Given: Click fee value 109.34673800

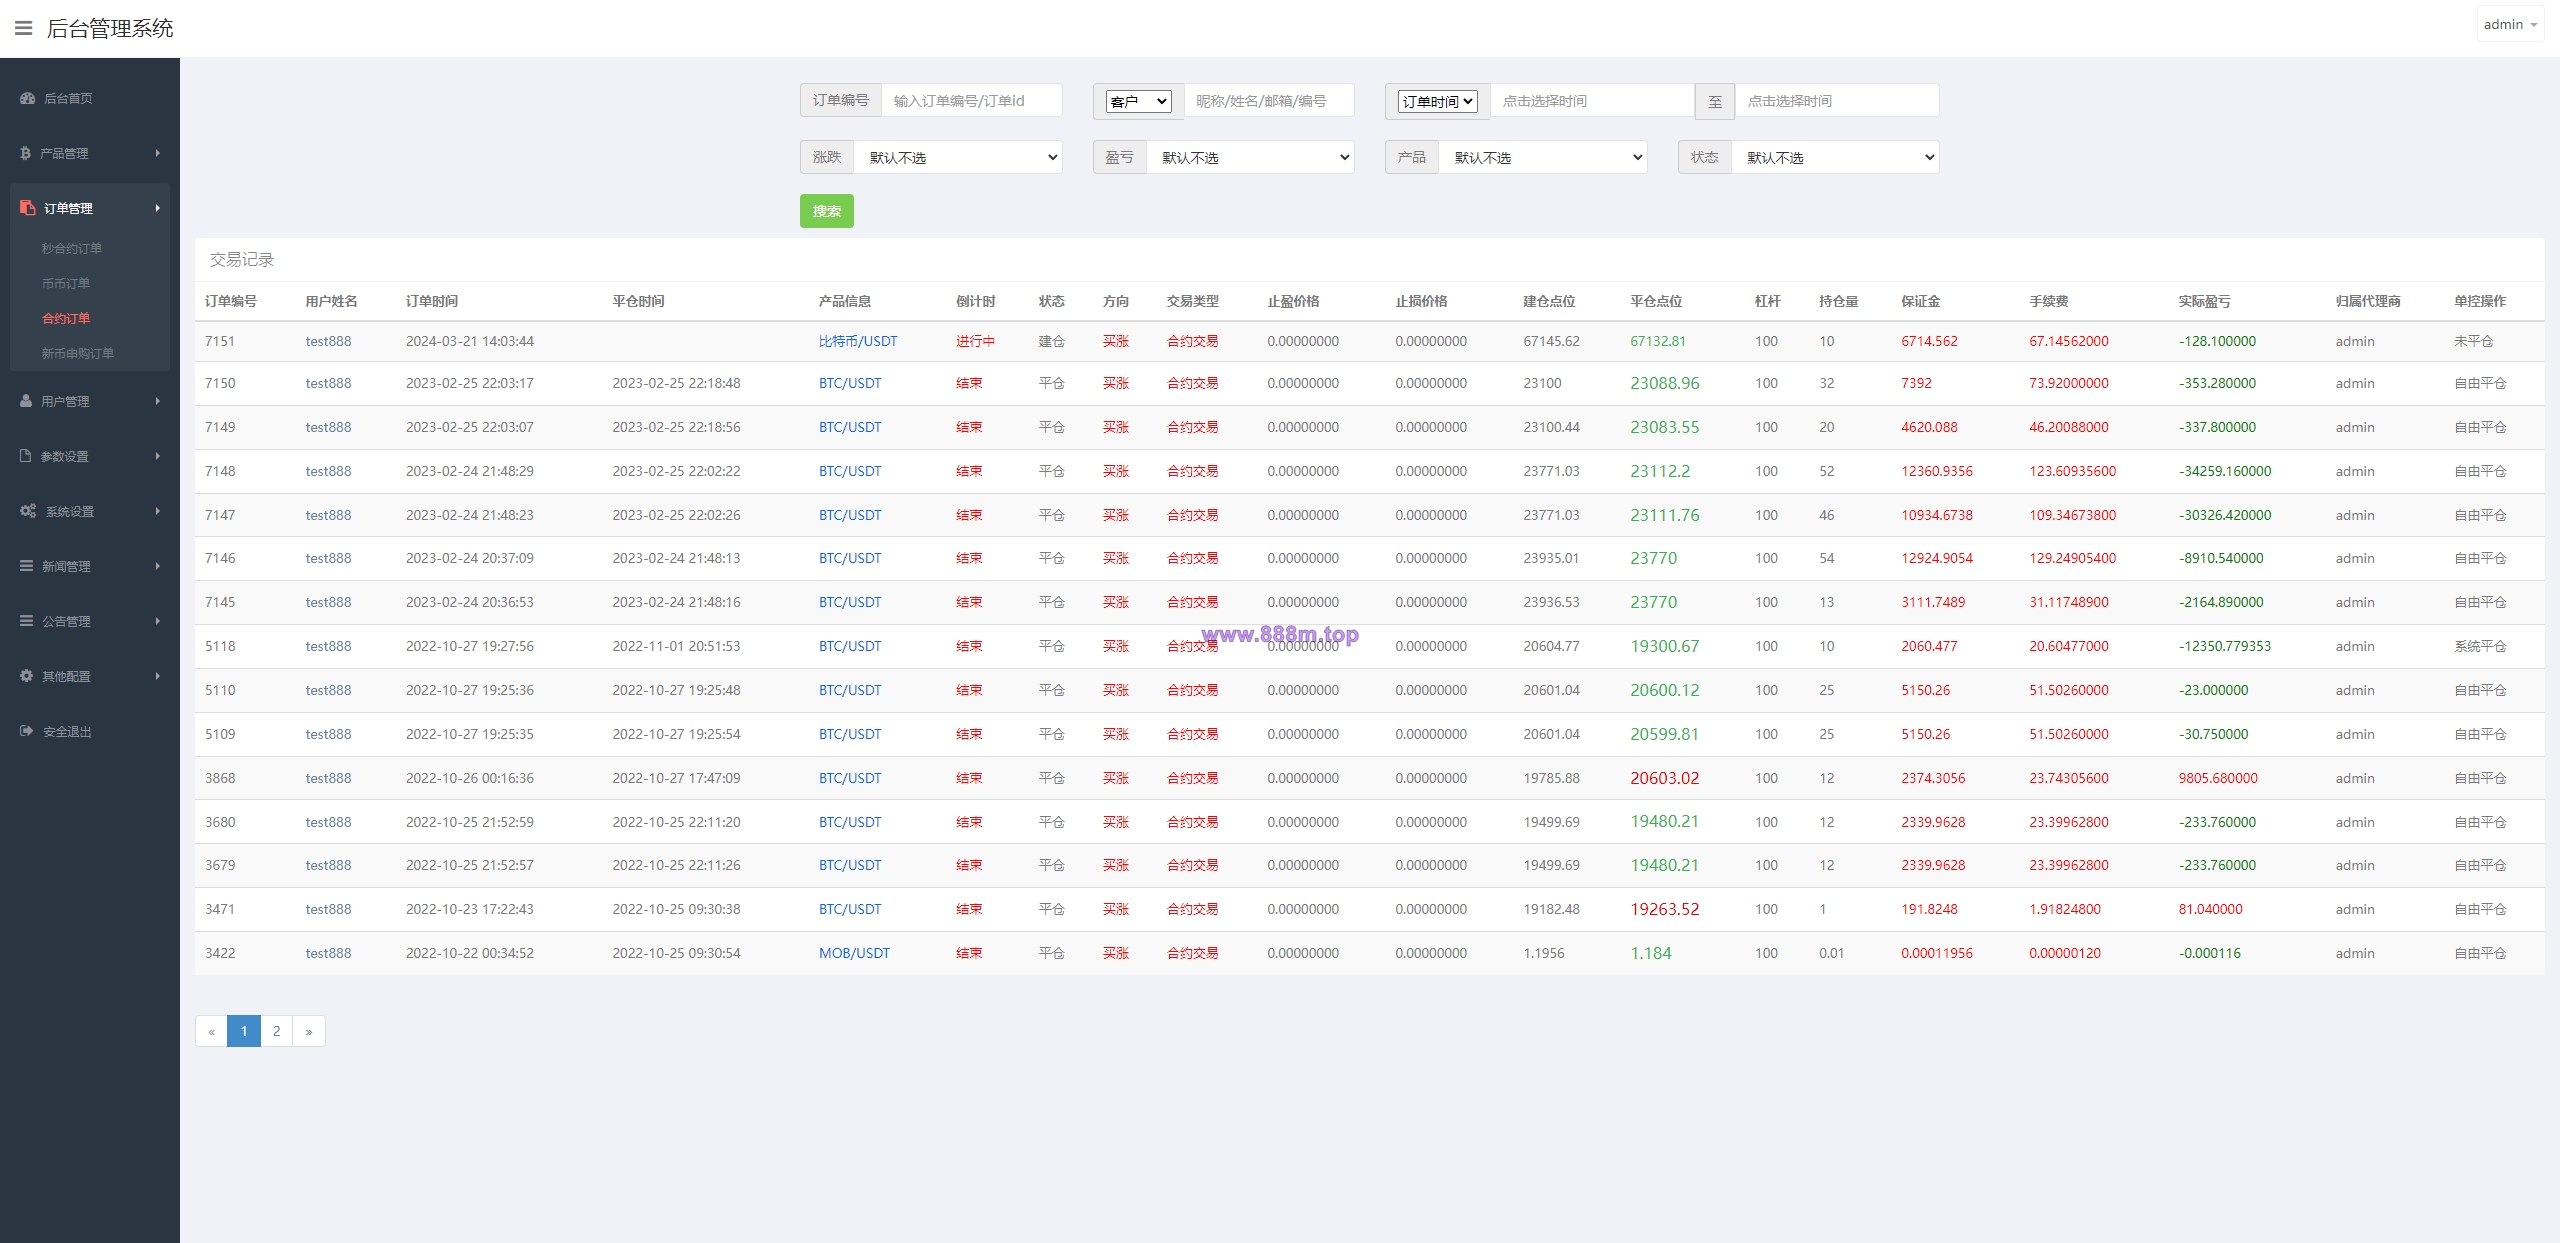Looking at the screenshot, I should pyautogui.click(x=2072, y=515).
